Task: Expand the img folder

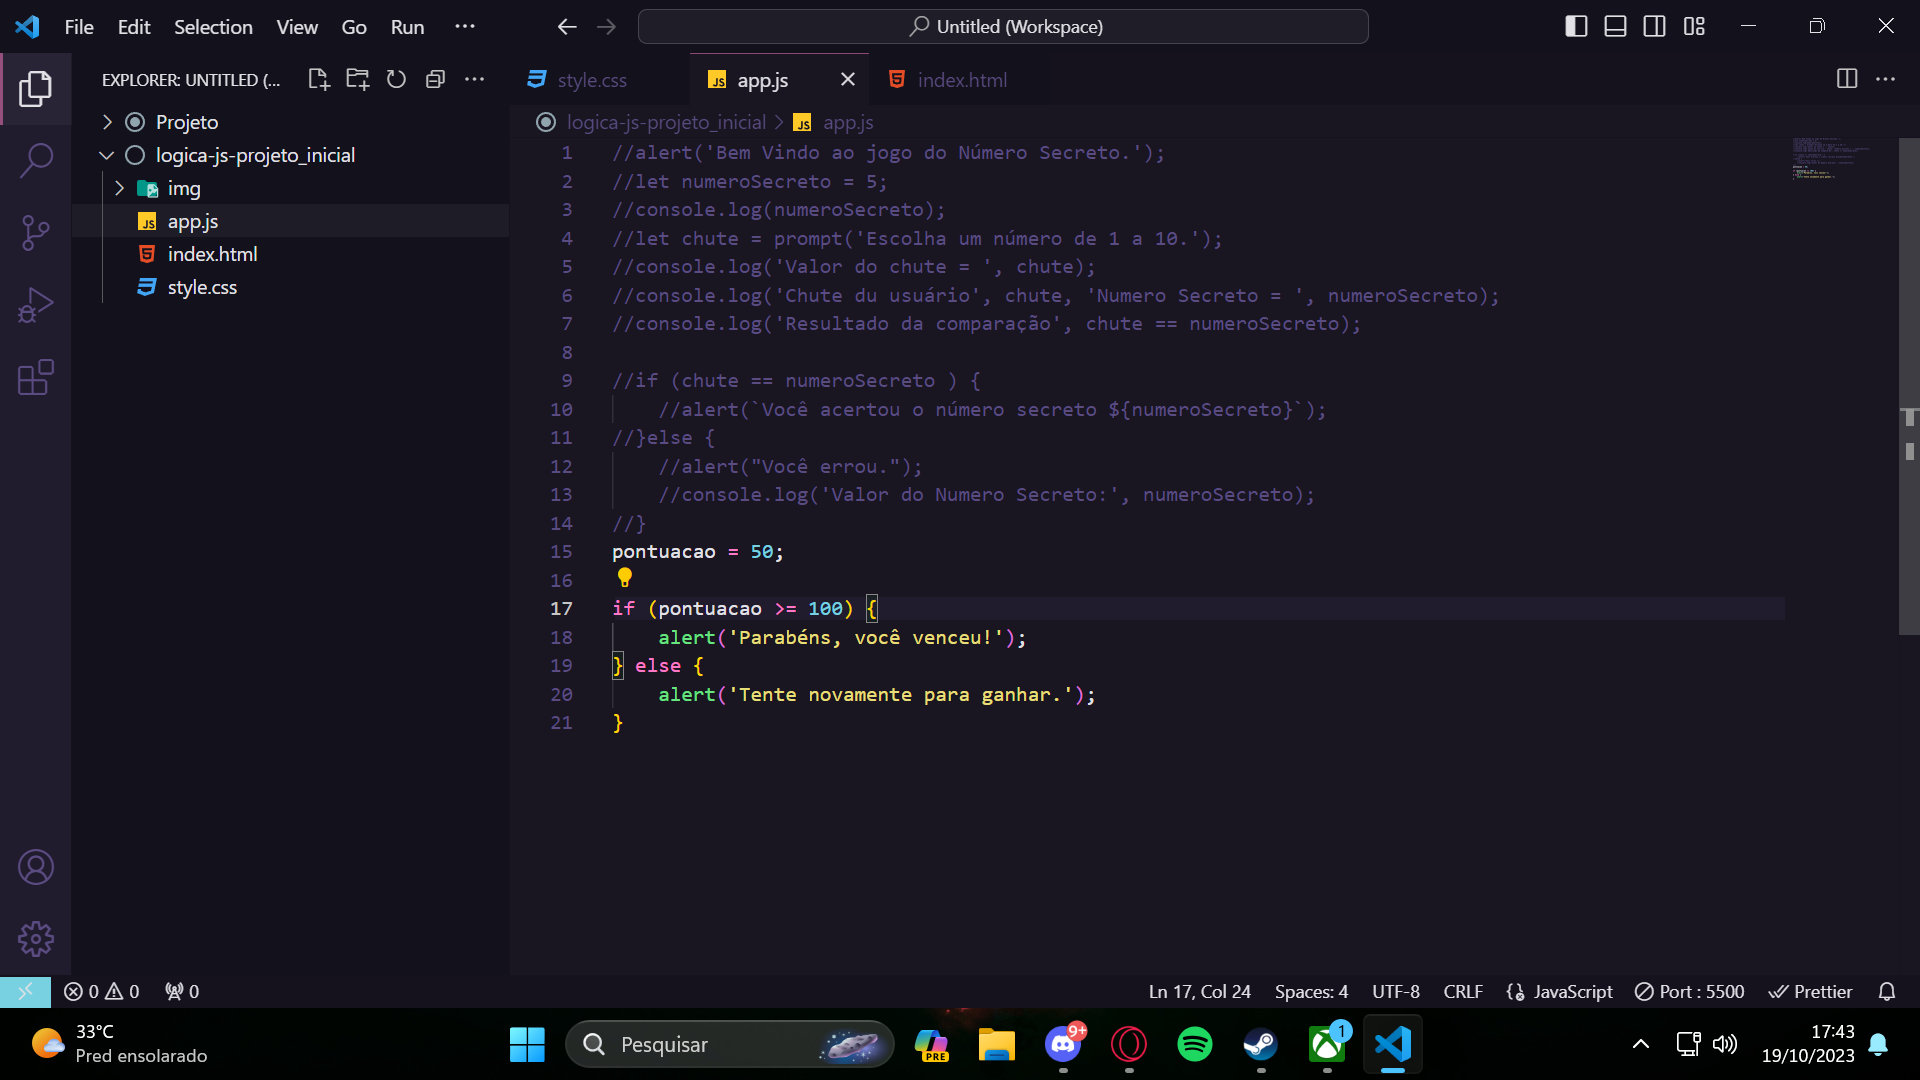Action: 120,188
